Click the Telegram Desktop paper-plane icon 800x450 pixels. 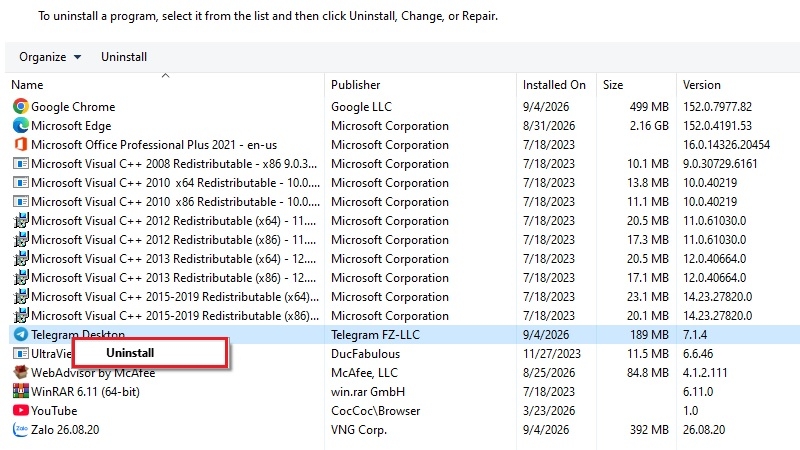[20, 335]
